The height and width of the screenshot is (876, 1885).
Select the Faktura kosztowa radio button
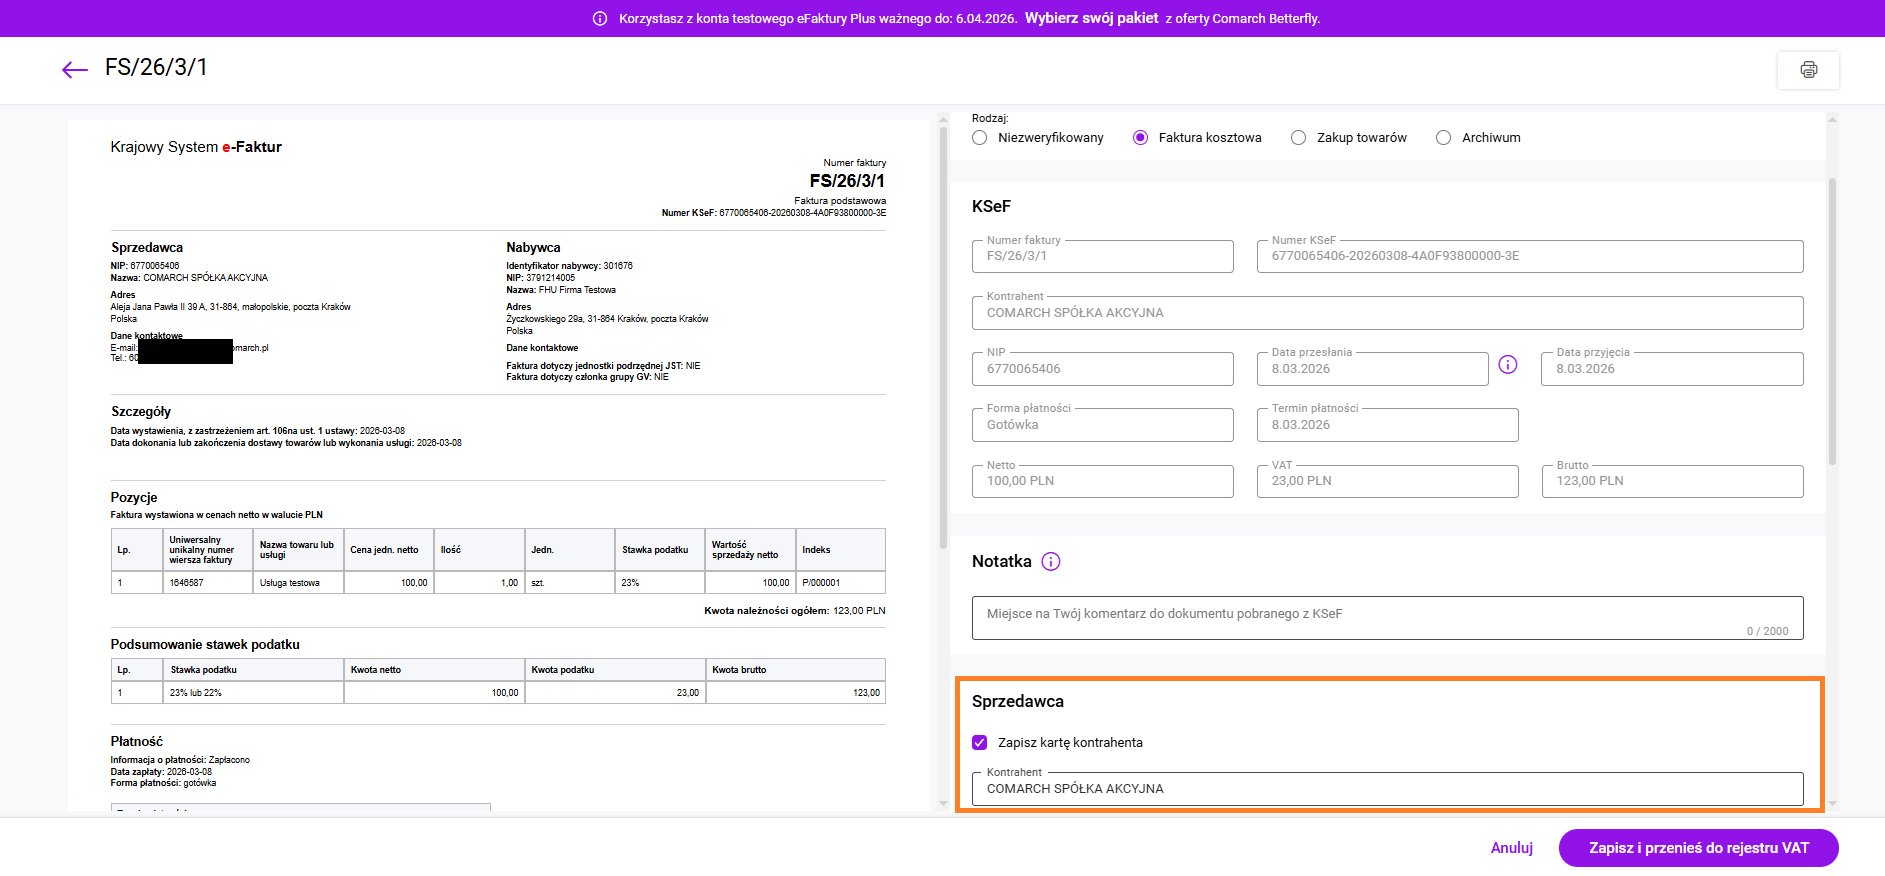(1140, 138)
